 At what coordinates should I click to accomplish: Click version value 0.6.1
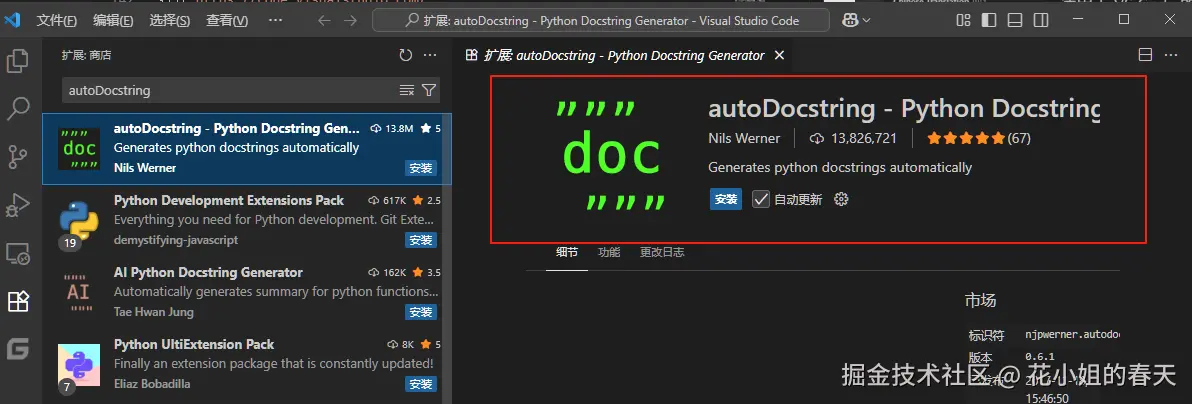pyautogui.click(x=1038, y=357)
